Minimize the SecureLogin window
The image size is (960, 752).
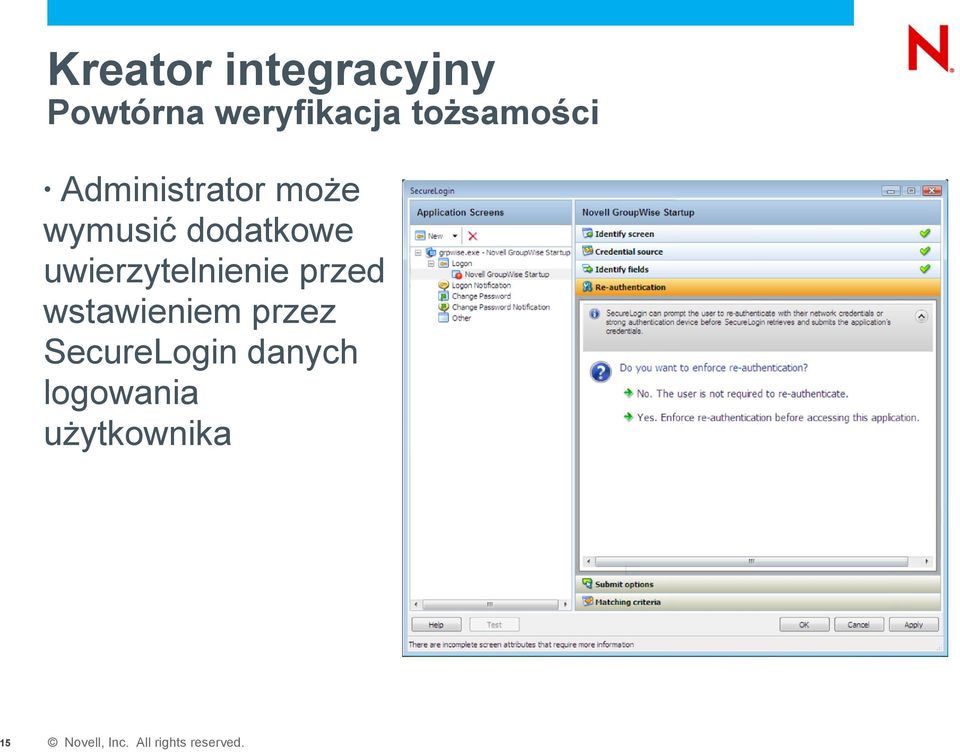(891, 190)
